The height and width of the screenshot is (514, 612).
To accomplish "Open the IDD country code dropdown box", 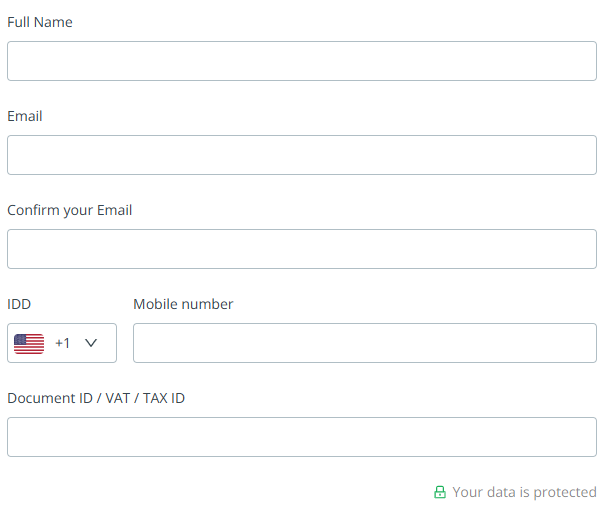I will [x=62, y=343].
